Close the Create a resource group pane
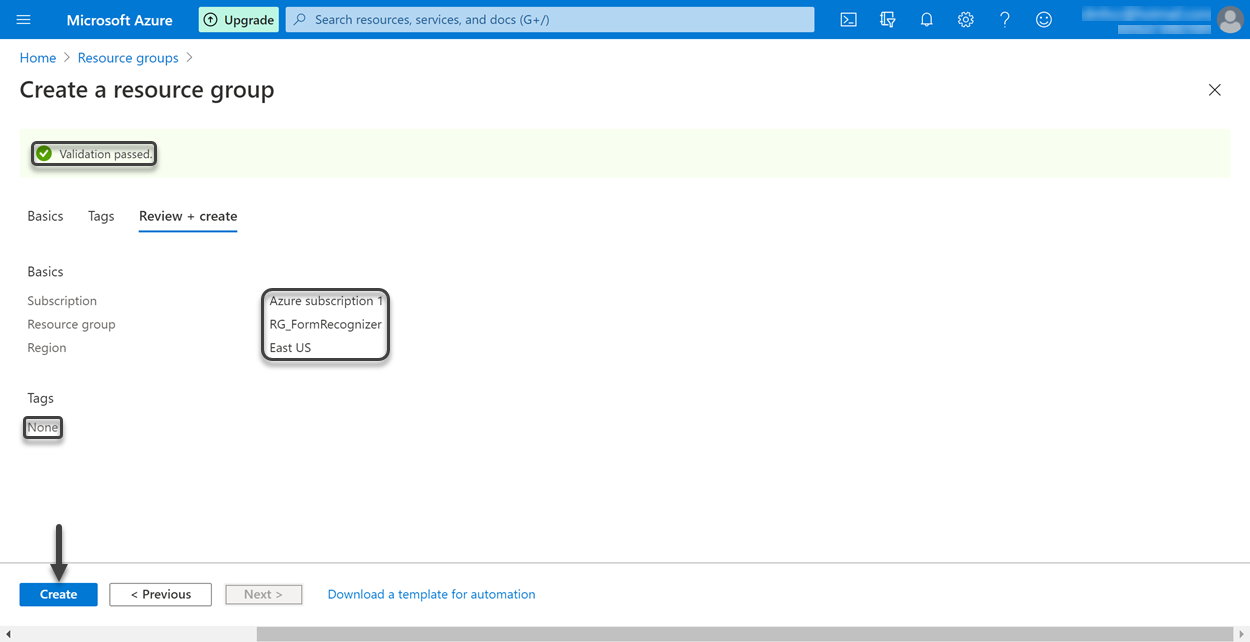Viewport: 1250px width, 642px height. coord(1215,90)
